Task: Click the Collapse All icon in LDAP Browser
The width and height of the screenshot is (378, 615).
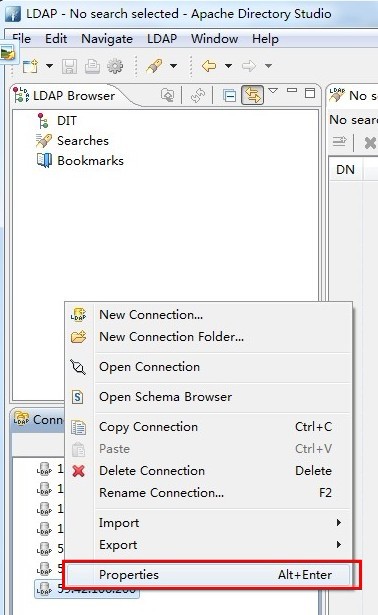Action: point(229,95)
